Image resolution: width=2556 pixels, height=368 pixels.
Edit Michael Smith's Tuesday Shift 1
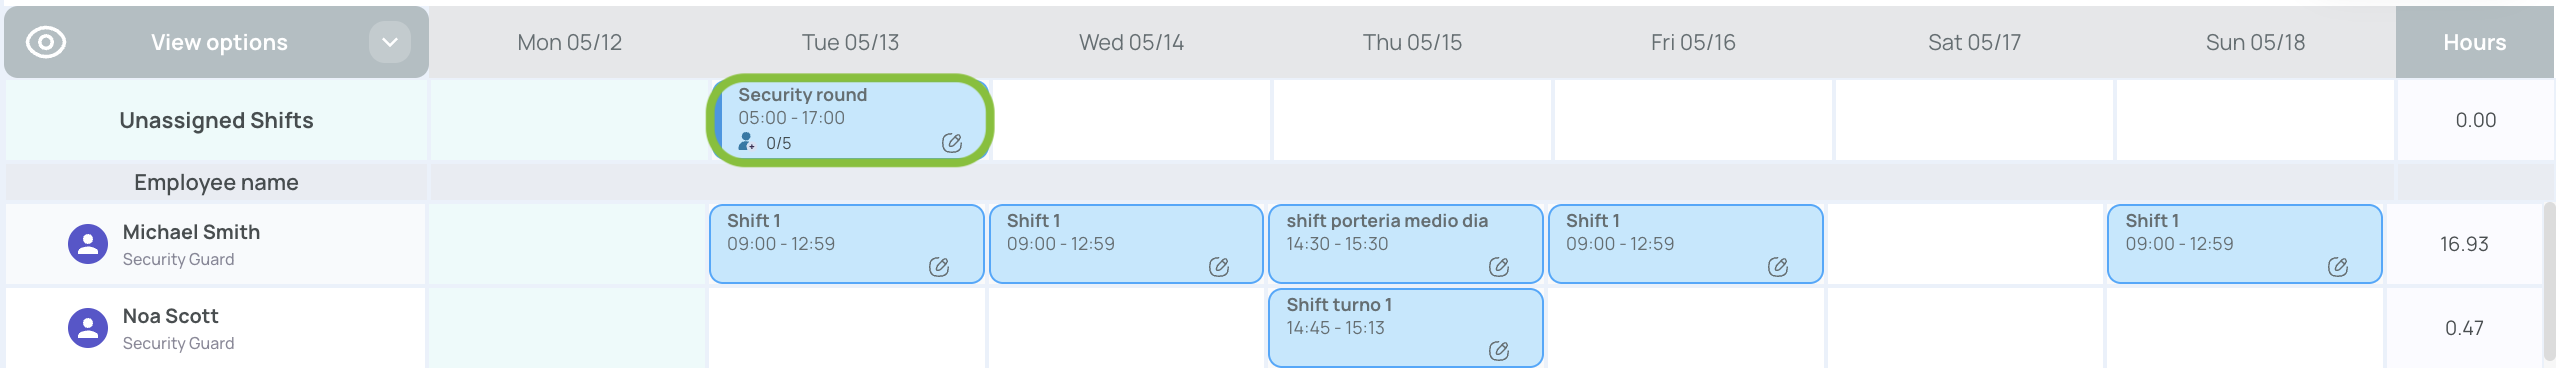click(938, 267)
